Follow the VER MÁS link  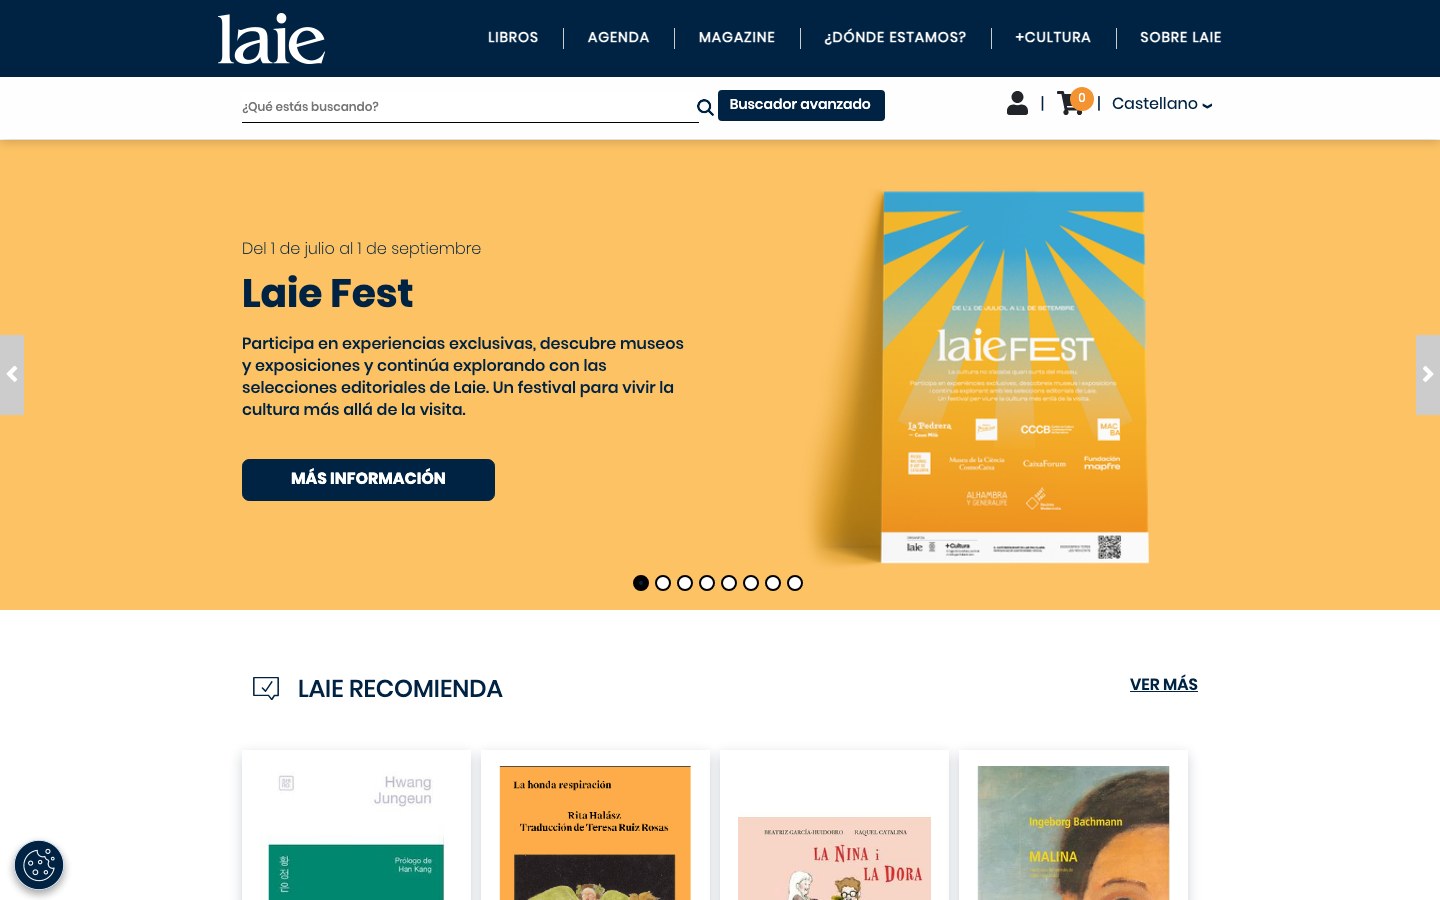[1164, 685]
